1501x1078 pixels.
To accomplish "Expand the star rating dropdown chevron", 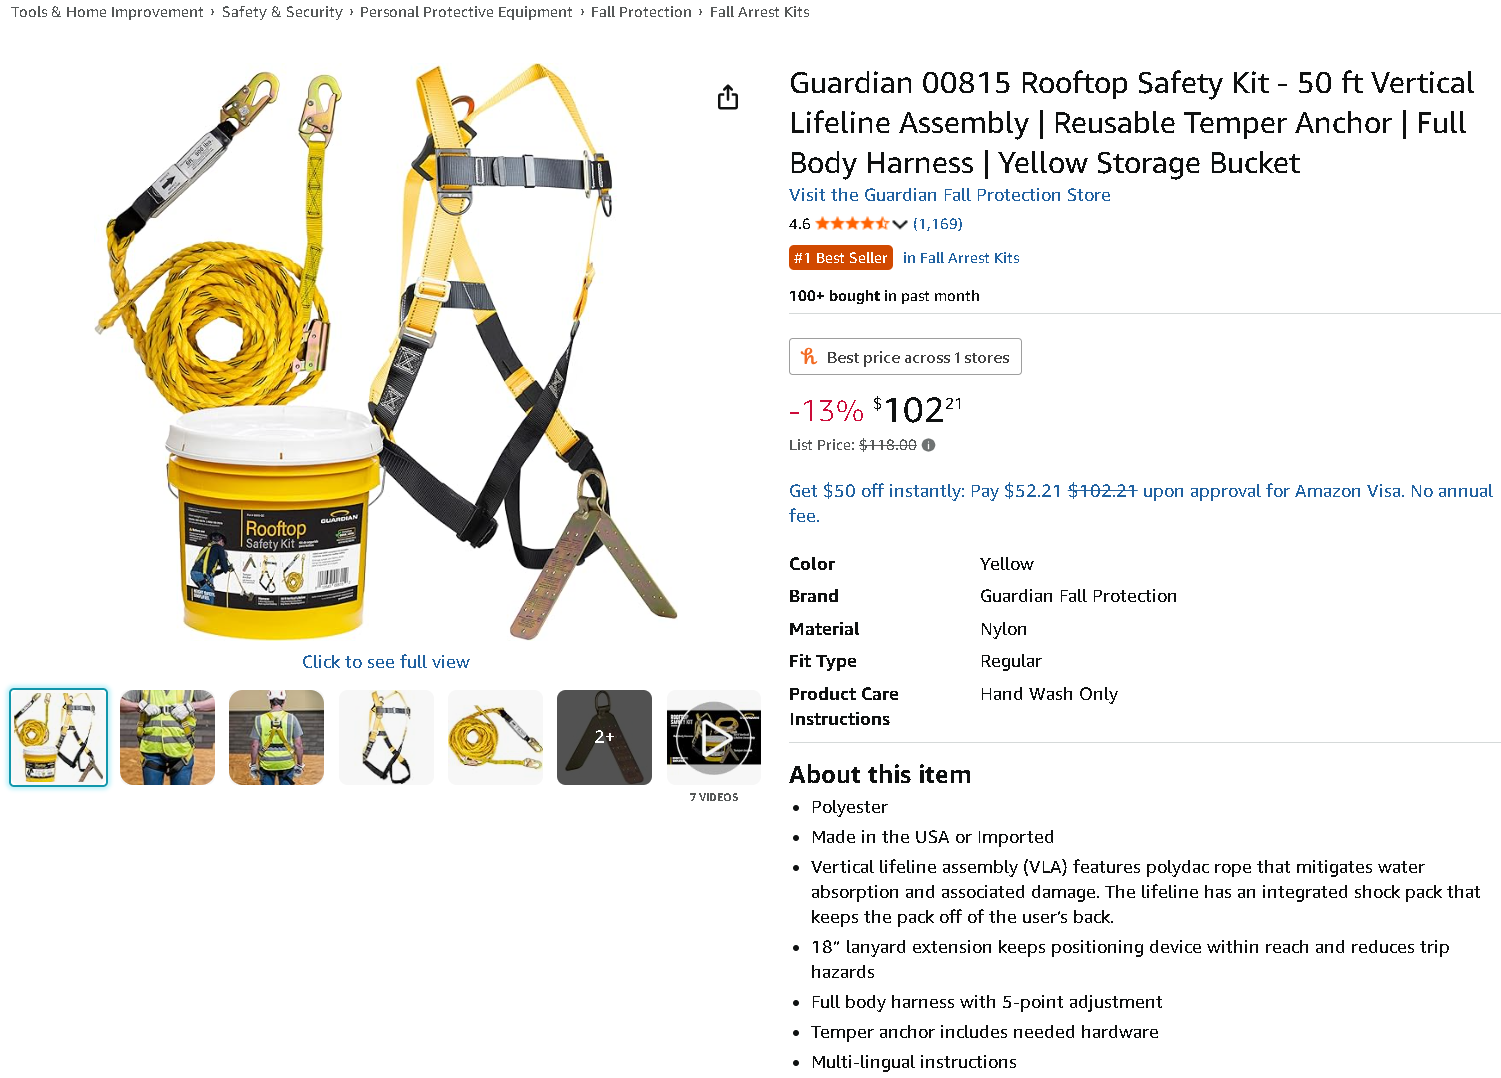I will click(900, 224).
